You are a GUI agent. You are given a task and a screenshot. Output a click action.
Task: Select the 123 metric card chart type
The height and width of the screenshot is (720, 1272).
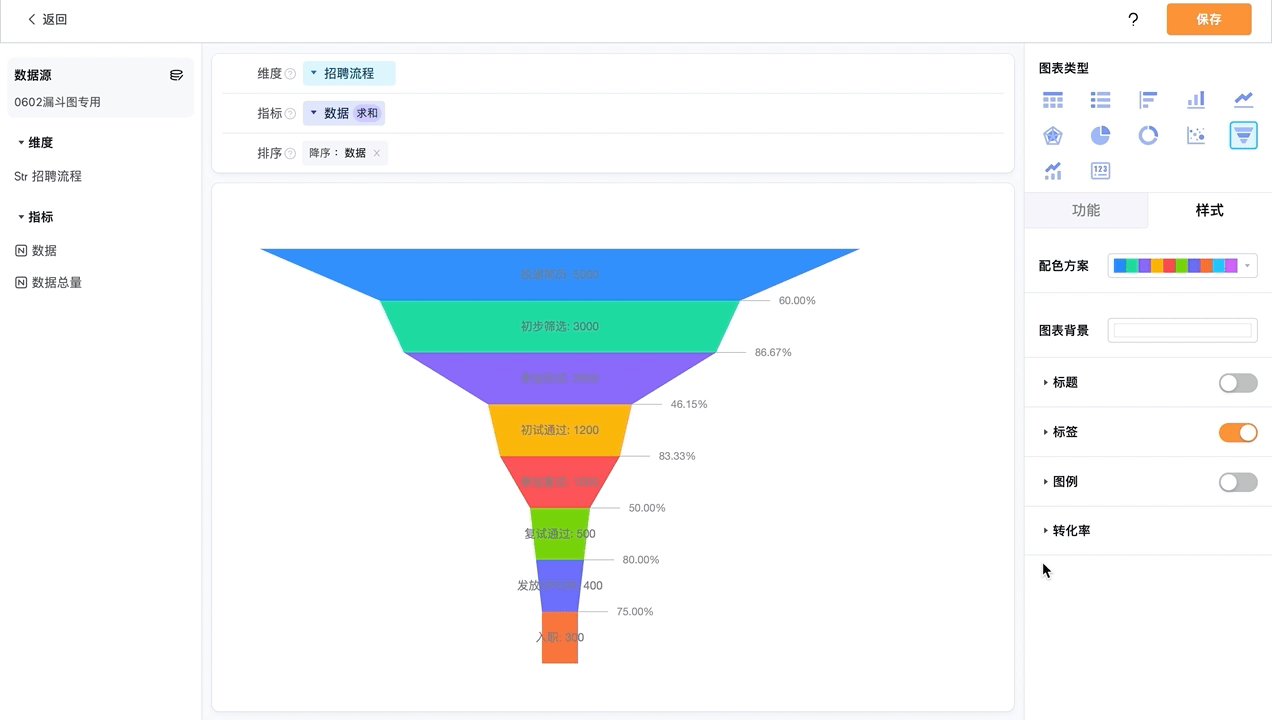click(x=1100, y=171)
